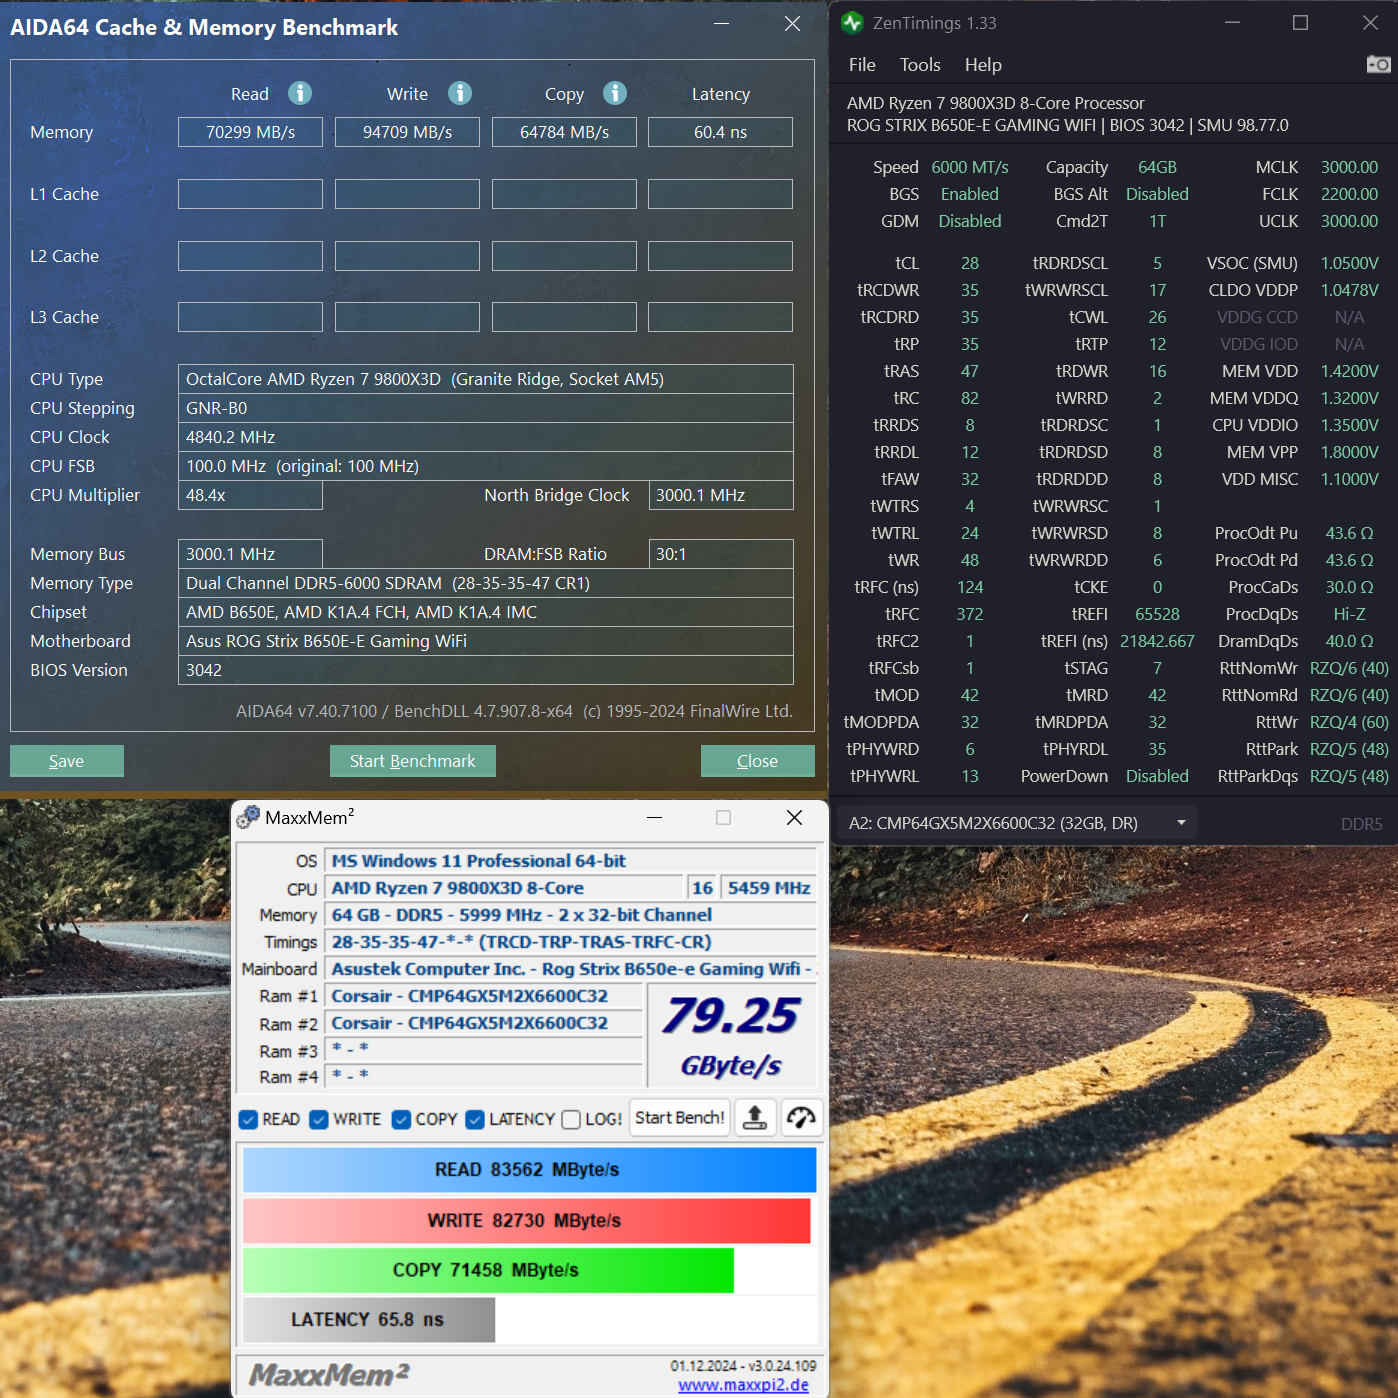This screenshot has width=1398, height=1398.
Task: Click Start Bench! in MaxxMem
Action: point(680,1118)
